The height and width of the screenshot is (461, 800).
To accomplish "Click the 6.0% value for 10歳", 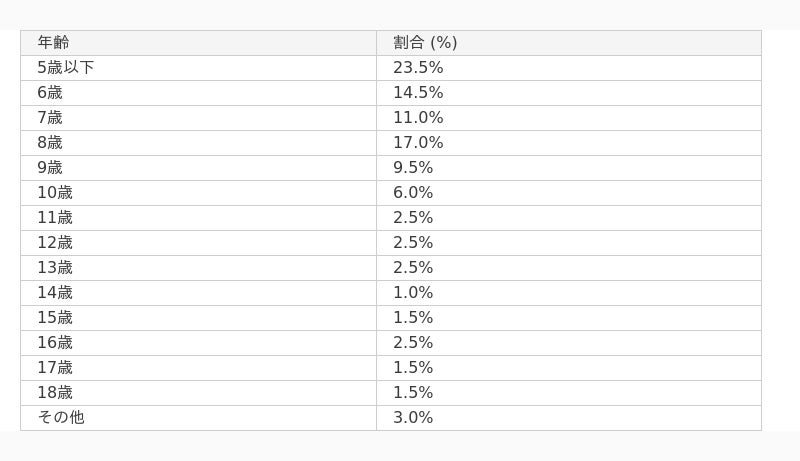I will pyautogui.click(x=413, y=193).
